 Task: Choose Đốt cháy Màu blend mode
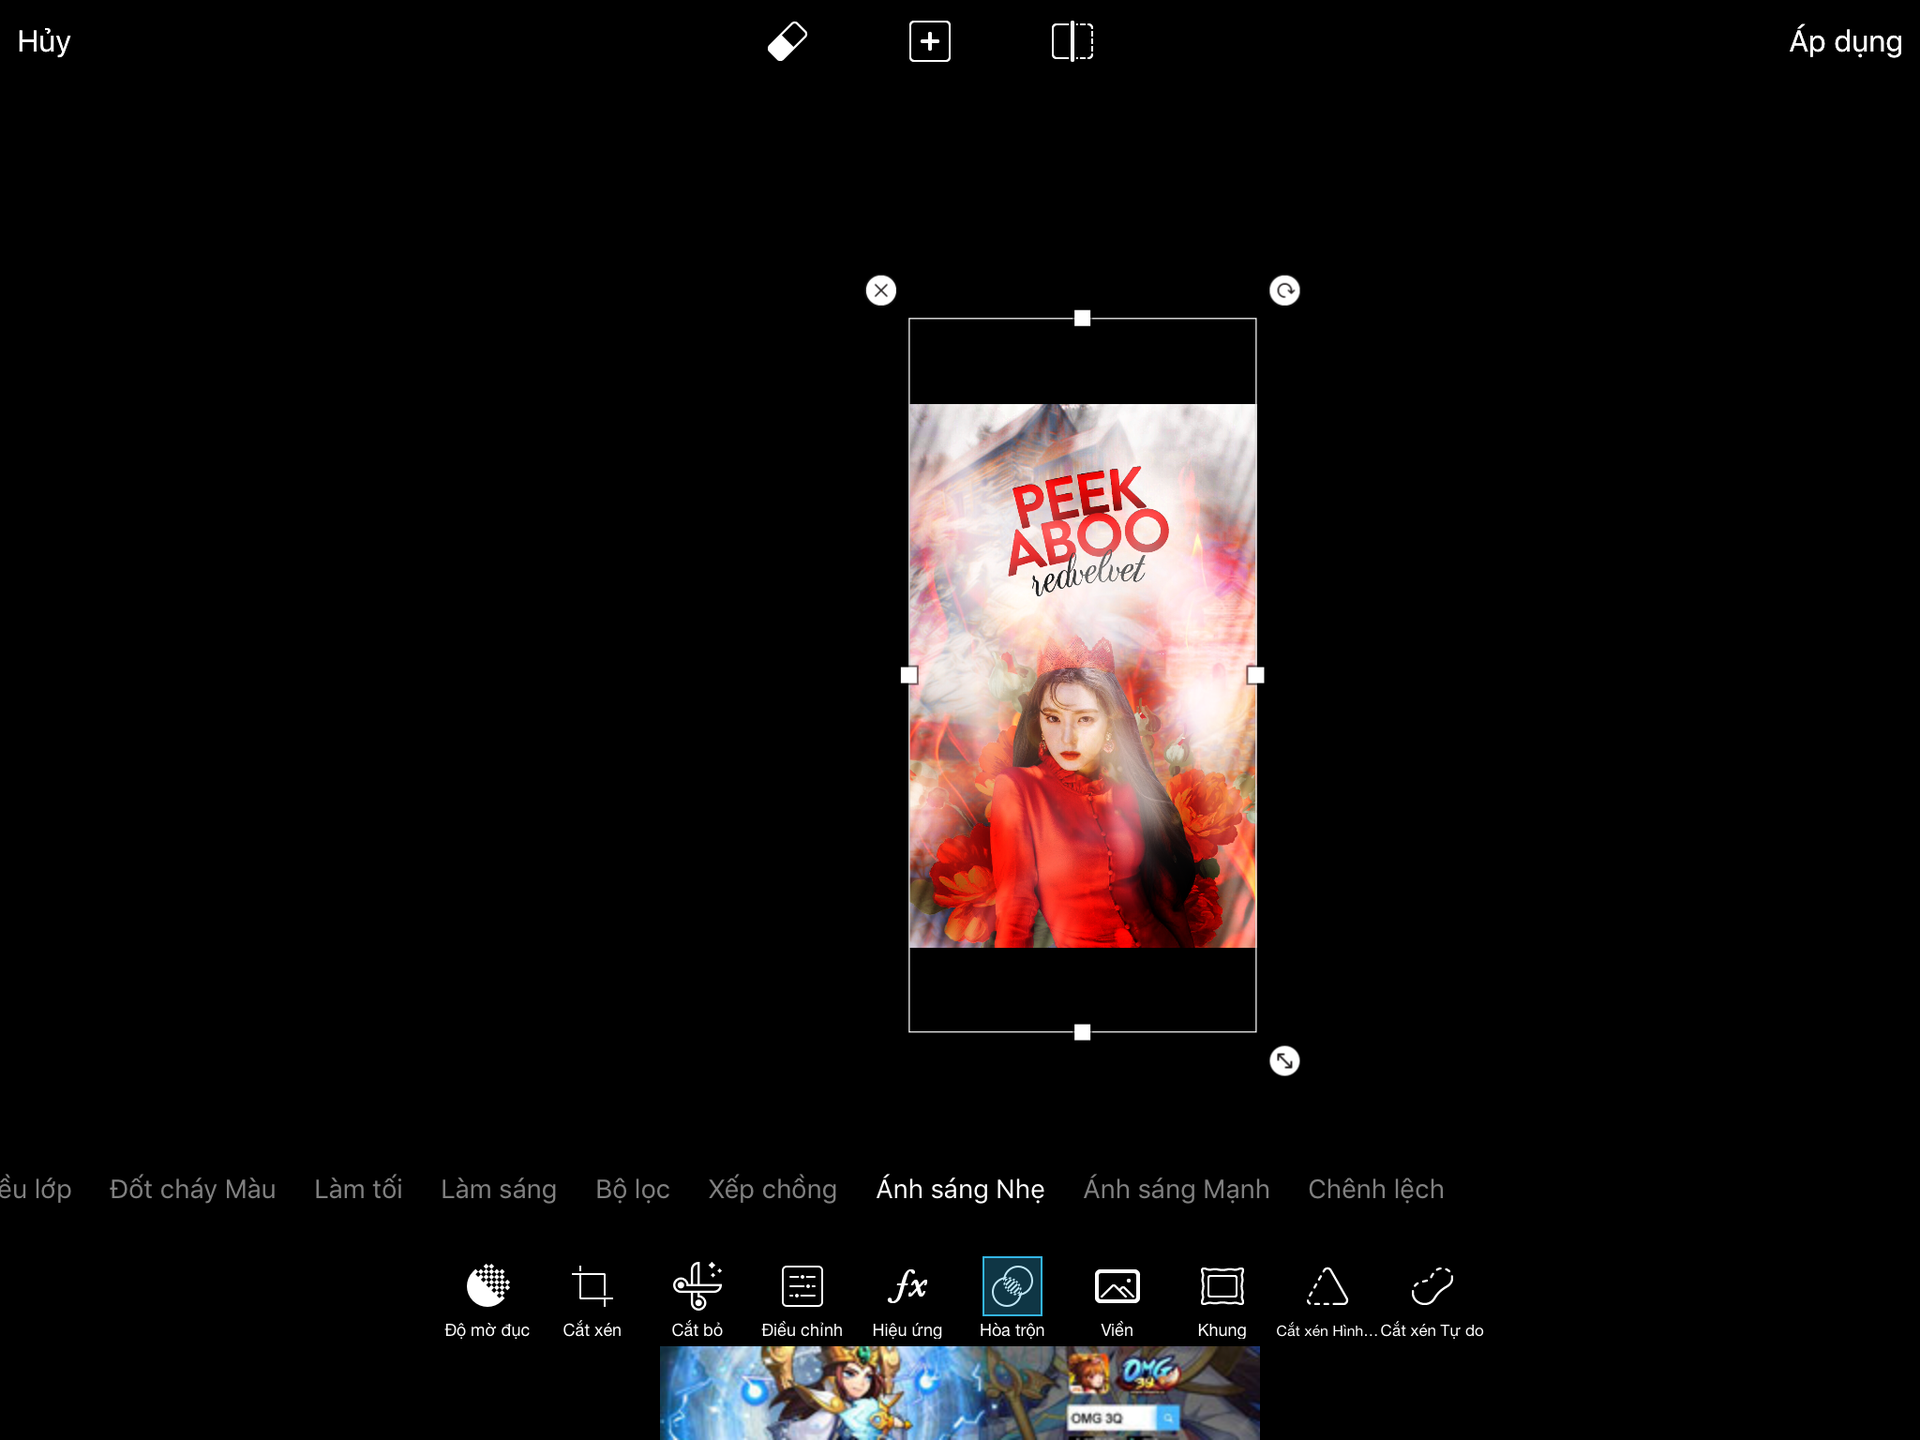(193, 1189)
